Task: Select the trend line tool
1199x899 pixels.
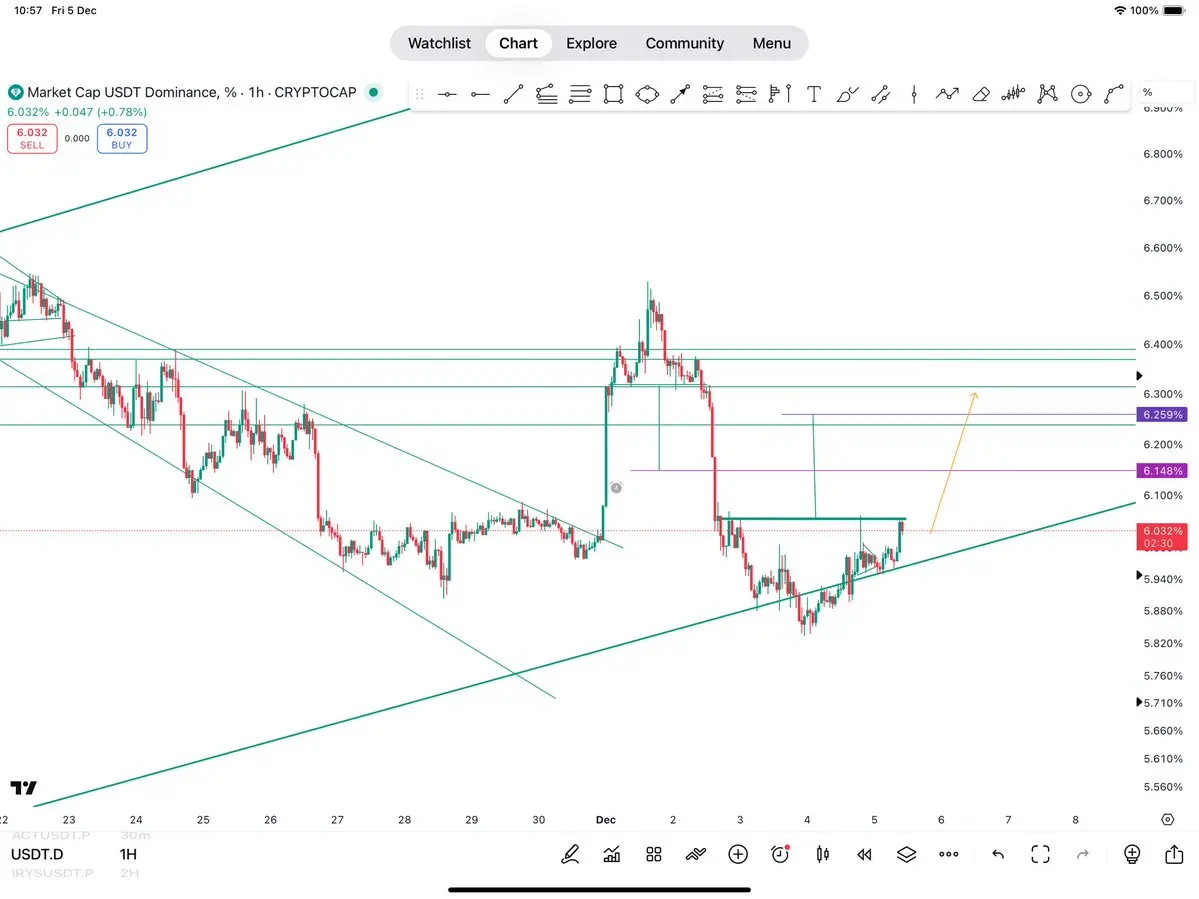Action: tap(513, 94)
